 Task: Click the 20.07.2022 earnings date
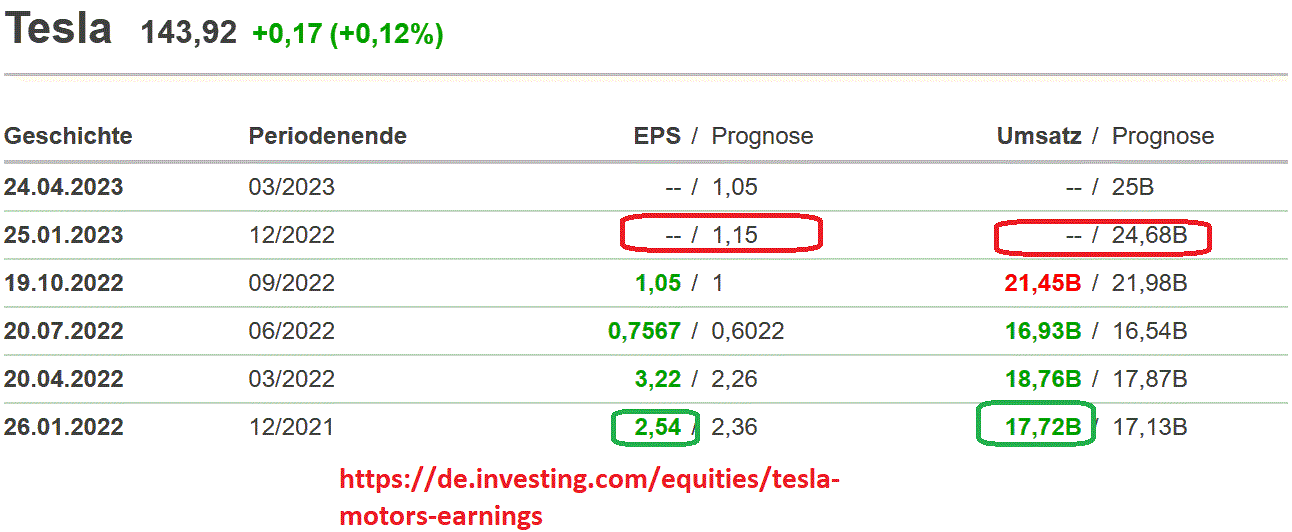tap(63, 331)
